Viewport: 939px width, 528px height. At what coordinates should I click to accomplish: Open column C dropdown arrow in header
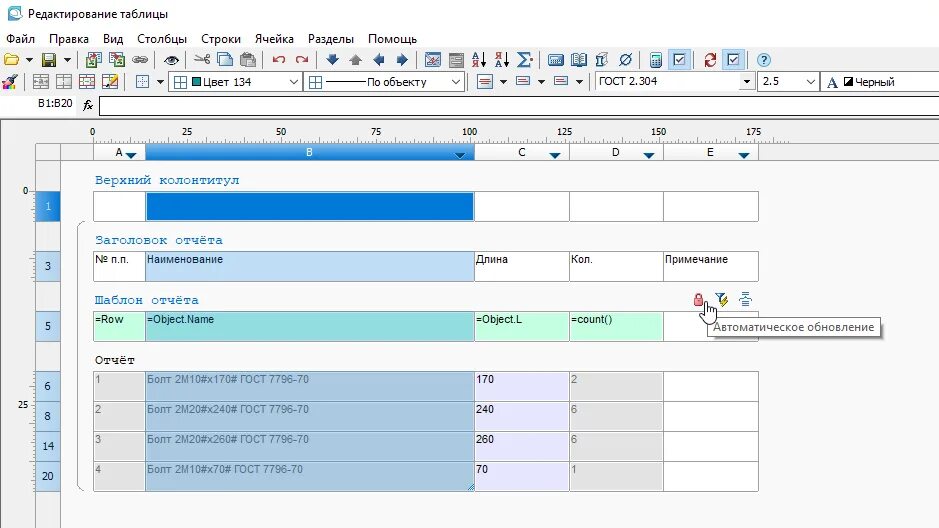pos(555,155)
